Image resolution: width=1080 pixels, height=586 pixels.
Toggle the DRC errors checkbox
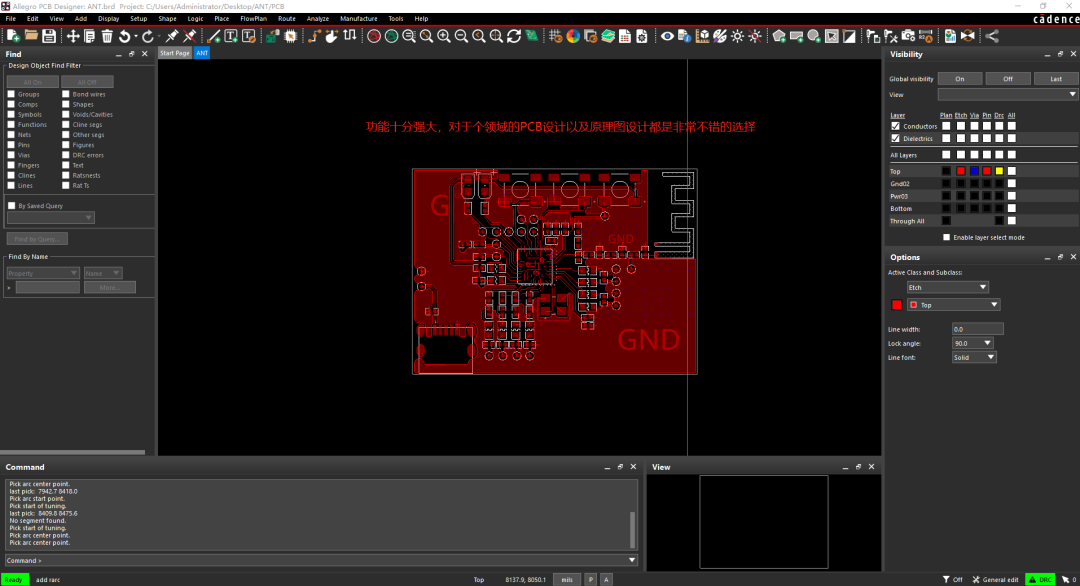tap(65, 155)
